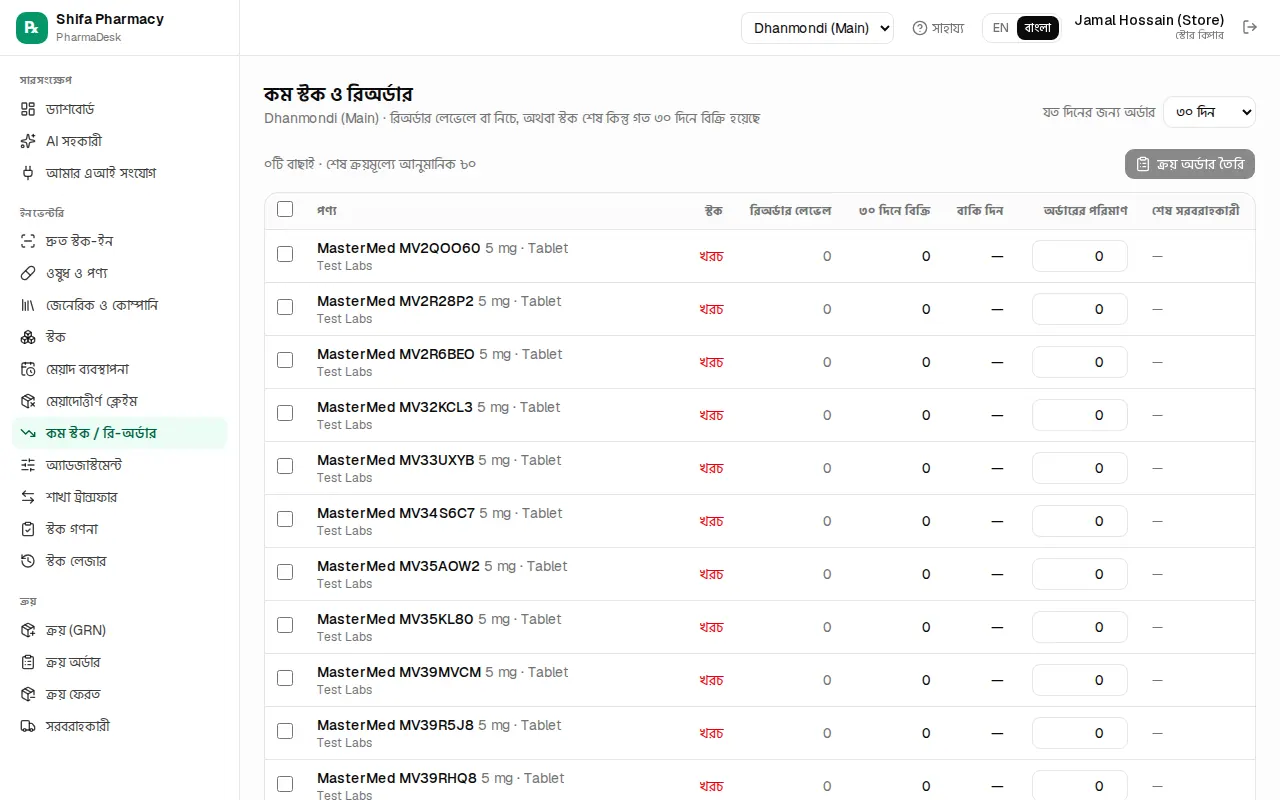This screenshot has height=800, width=1280.
Task: Click the শাখা ট্রান্সফার arrows icon
Action: (x=28, y=497)
